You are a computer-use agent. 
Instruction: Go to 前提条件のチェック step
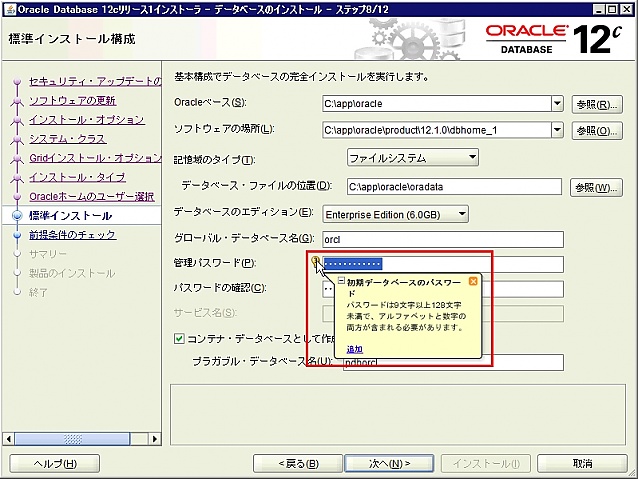[72, 235]
